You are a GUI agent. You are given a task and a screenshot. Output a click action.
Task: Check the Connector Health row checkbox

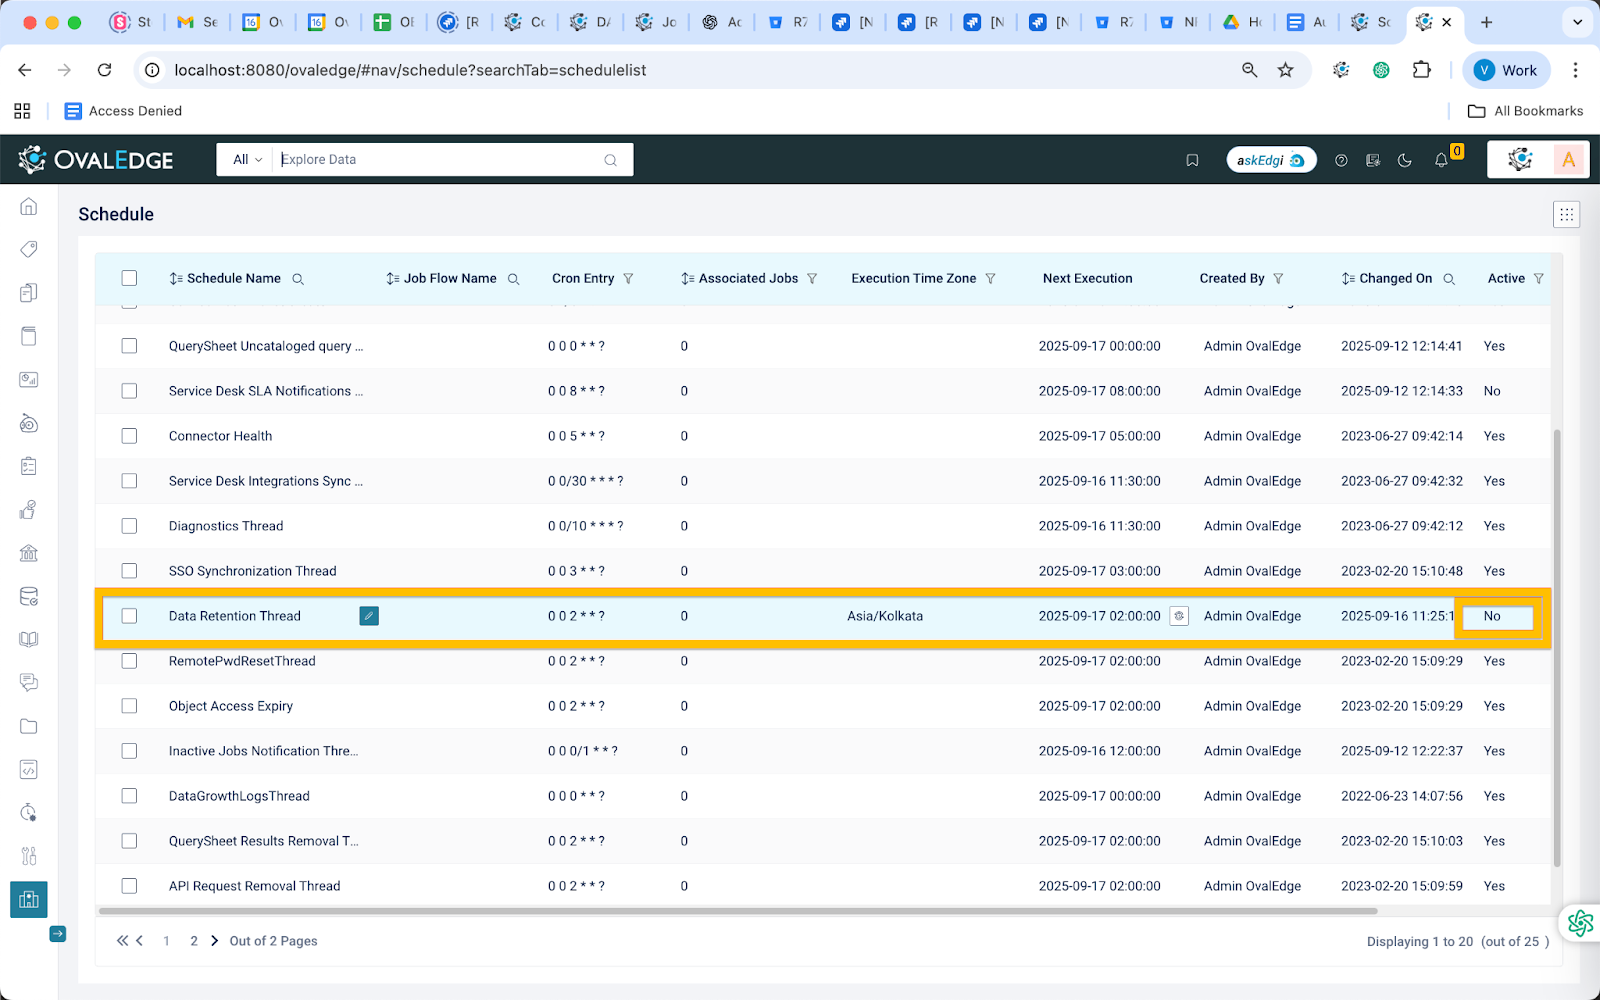129,436
